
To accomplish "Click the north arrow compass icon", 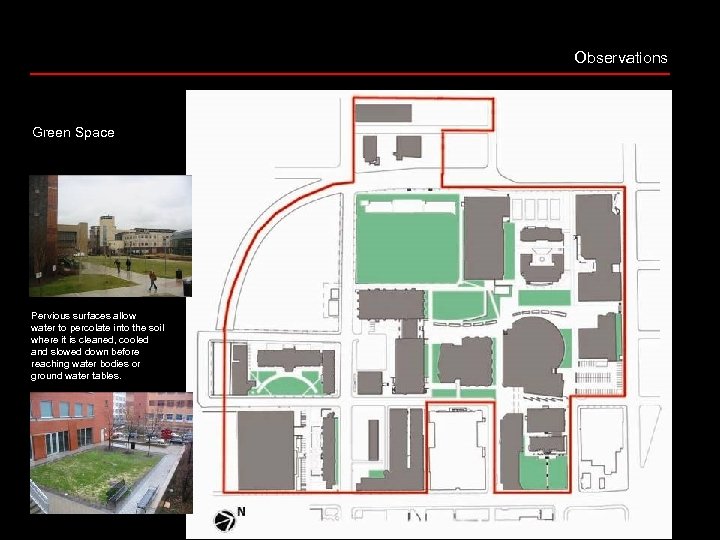I will coord(225,521).
